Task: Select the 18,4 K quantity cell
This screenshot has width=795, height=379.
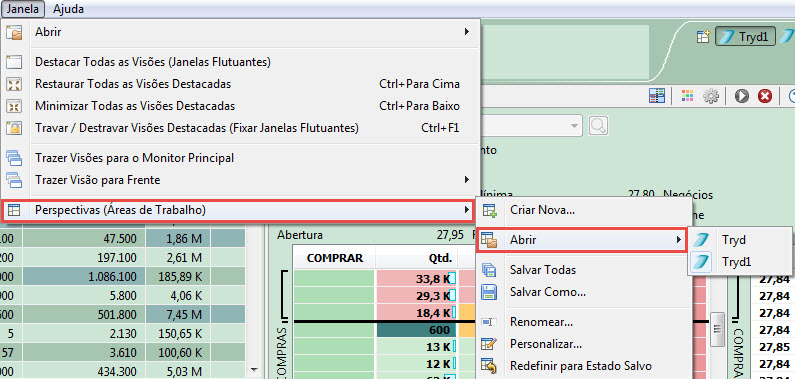Action: pyautogui.click(x=416, y=313)
